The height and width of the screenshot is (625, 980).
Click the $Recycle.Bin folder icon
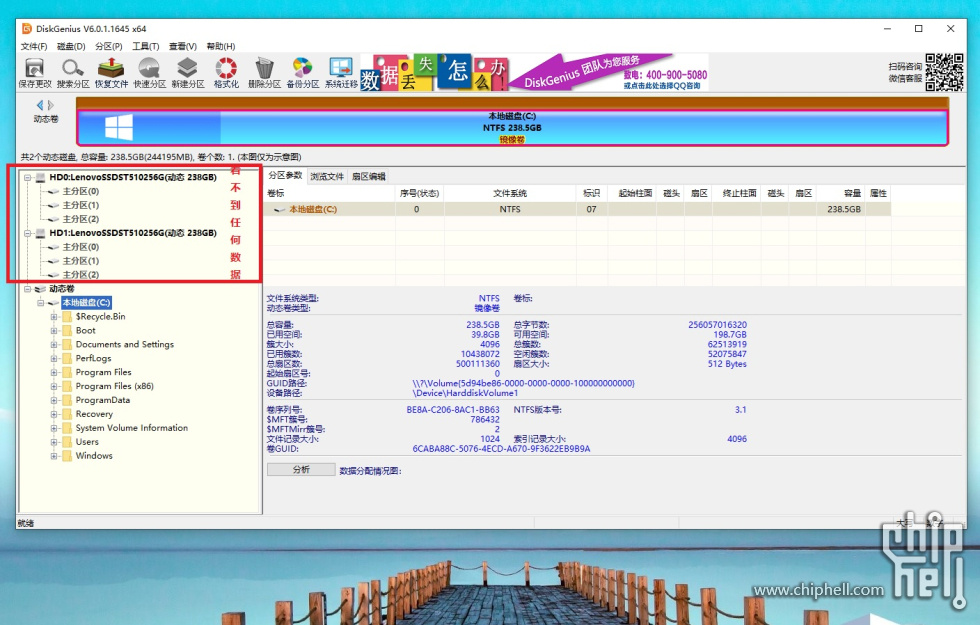[66, 316]
